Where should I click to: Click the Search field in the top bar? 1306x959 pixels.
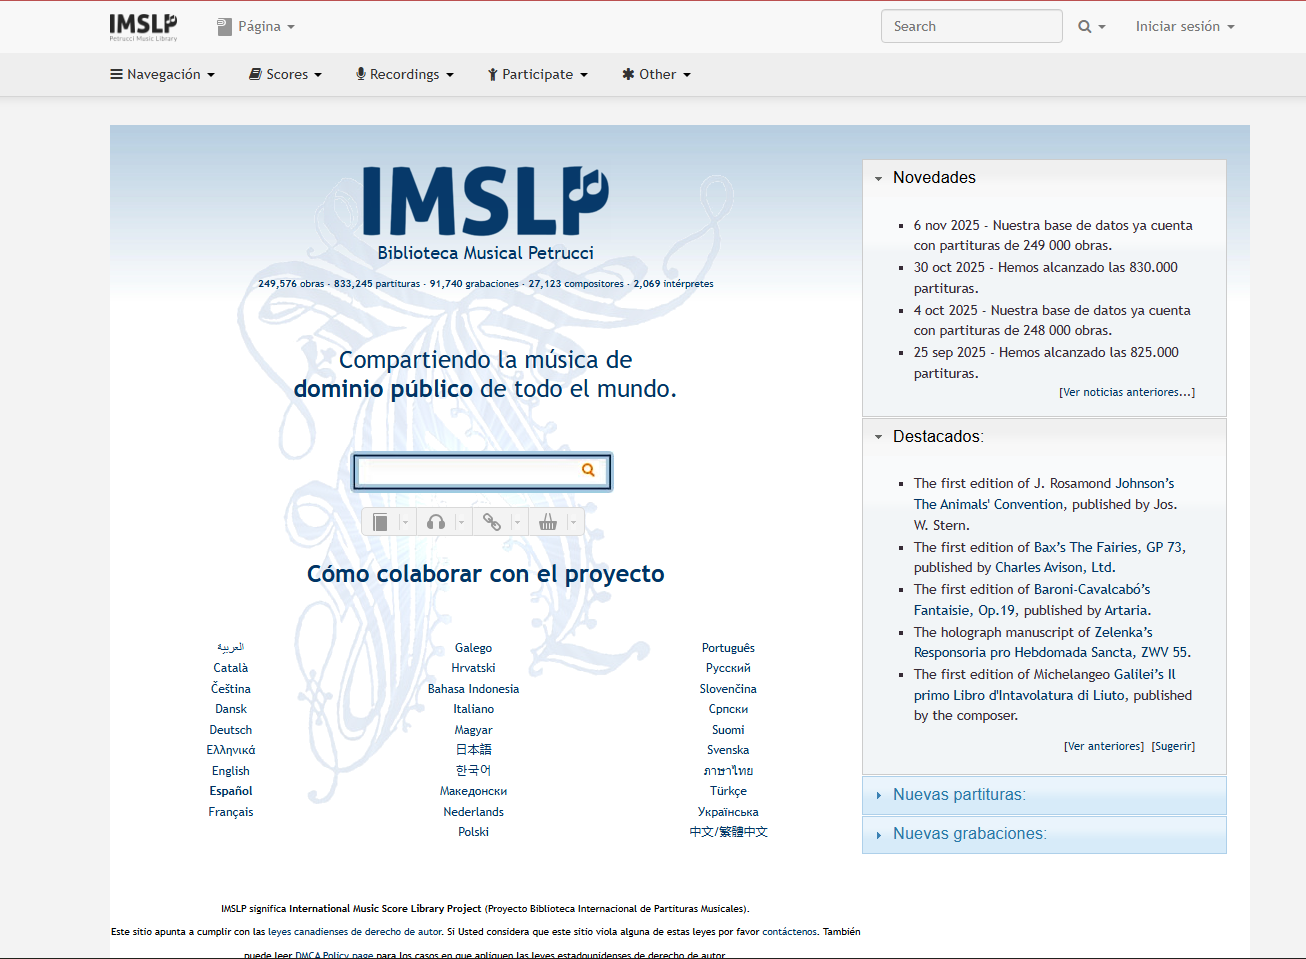[970, 27]
